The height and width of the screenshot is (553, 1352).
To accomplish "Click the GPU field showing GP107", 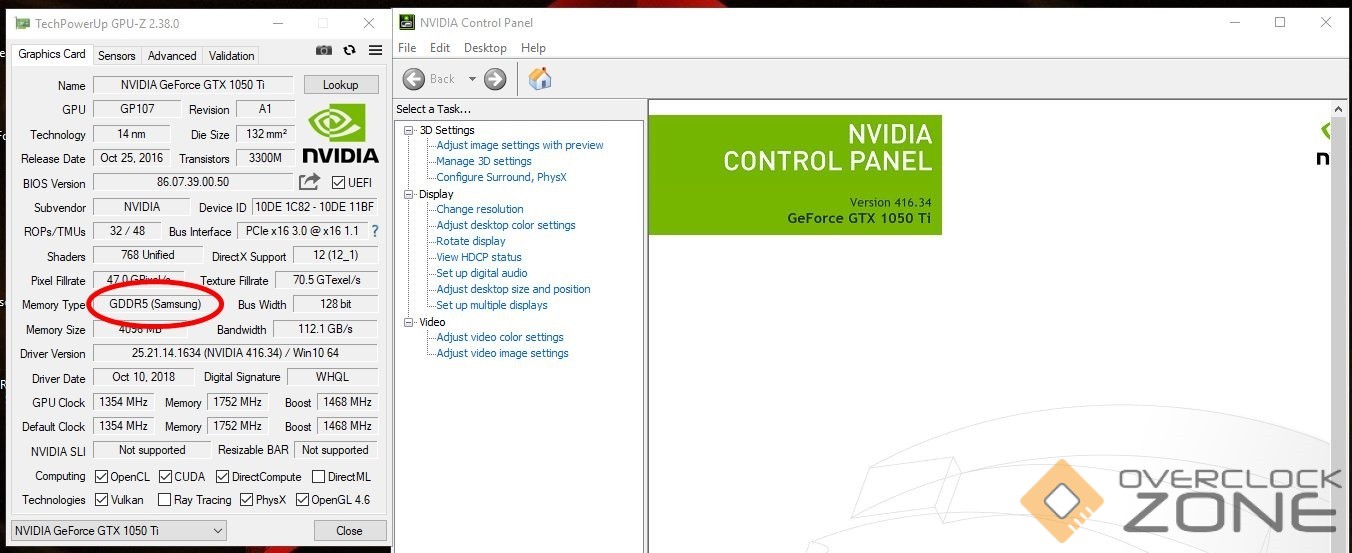I will (x=137, y=109).
